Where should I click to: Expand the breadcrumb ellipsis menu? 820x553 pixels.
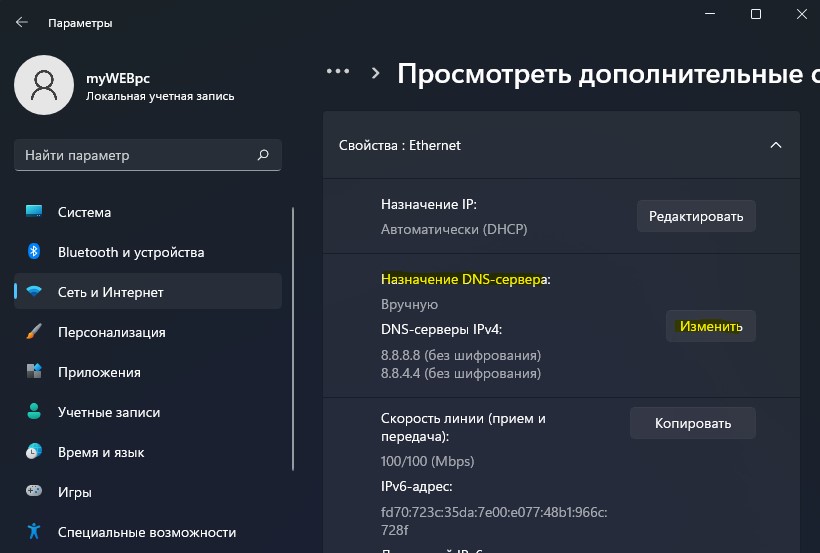[x=338, y=71]
